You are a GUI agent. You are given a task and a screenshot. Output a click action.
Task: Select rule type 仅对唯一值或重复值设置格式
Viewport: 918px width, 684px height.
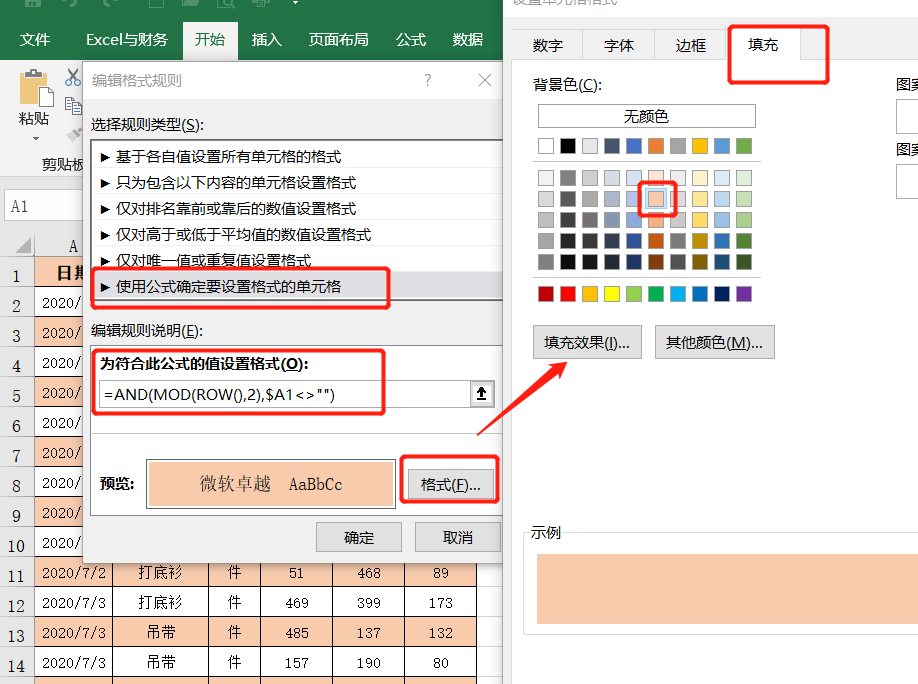coord(297,260)
